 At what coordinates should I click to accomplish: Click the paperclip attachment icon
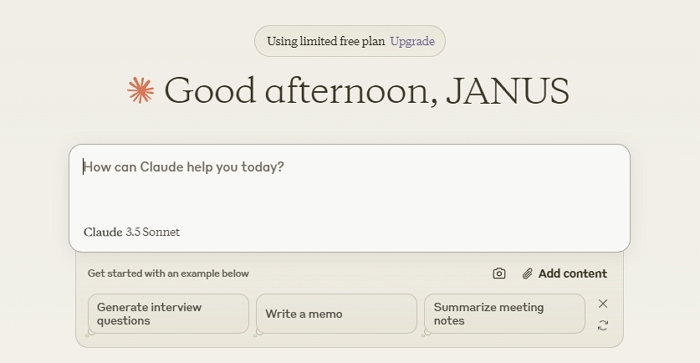(527, 273)
